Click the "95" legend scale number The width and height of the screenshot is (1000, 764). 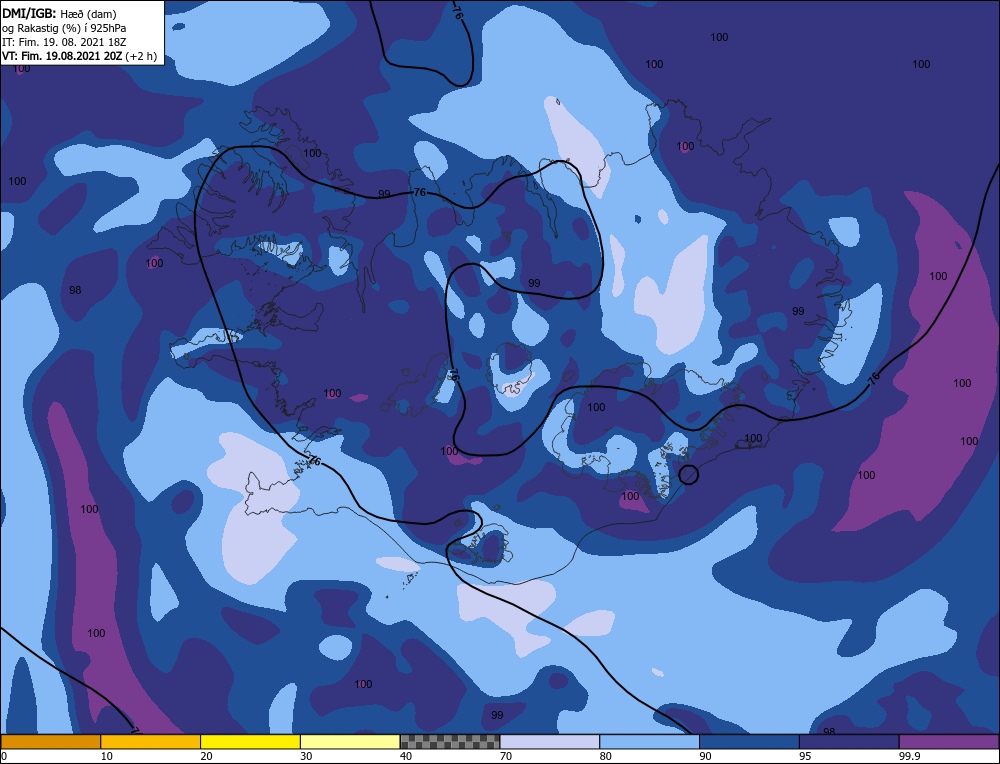(x=805, y=756)
